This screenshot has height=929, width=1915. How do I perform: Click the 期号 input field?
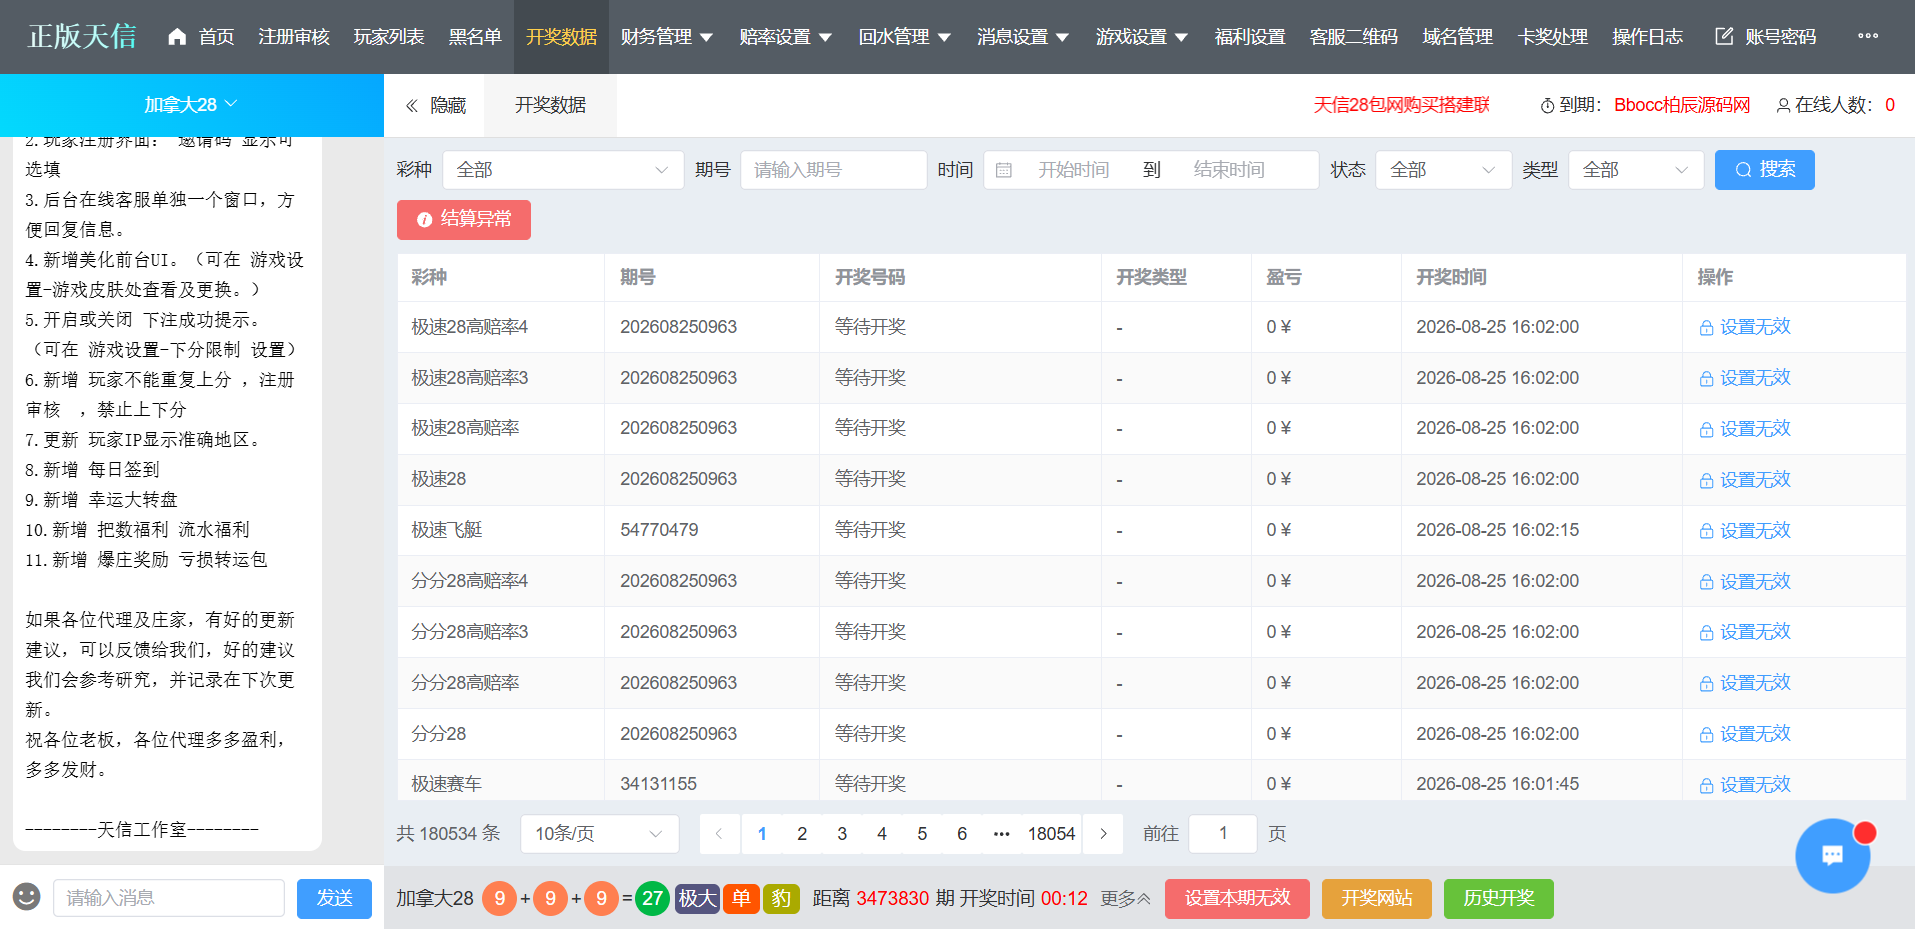pyautogui.click(x=833, y=170)
